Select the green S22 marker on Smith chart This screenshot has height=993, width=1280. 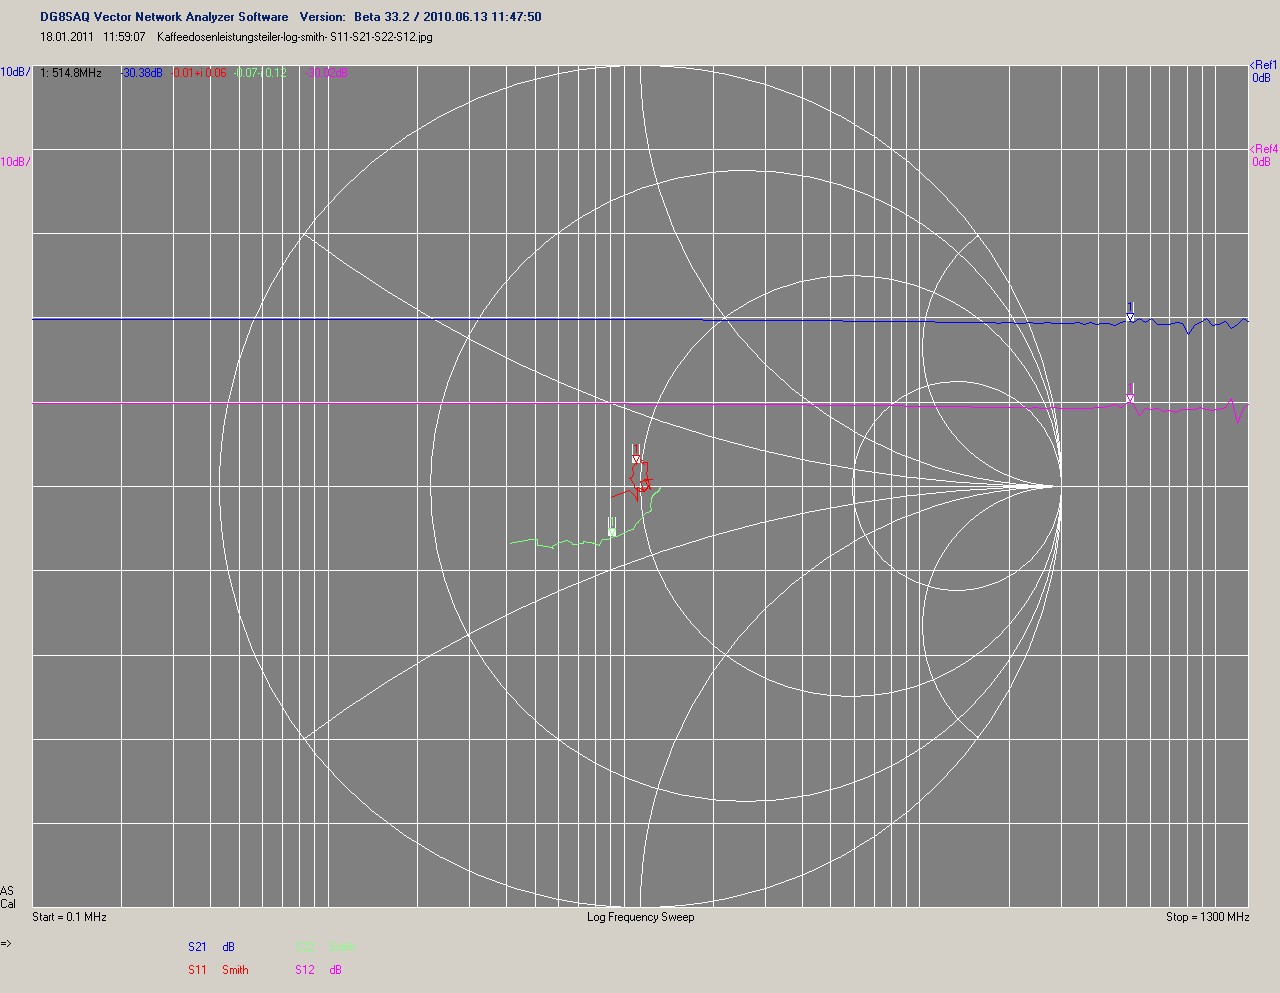(x=612, y=527)
